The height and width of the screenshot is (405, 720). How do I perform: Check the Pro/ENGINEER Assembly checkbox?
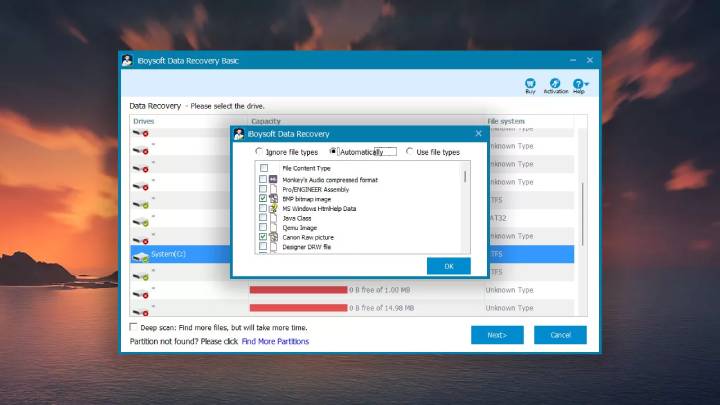[x=263, y=189]
